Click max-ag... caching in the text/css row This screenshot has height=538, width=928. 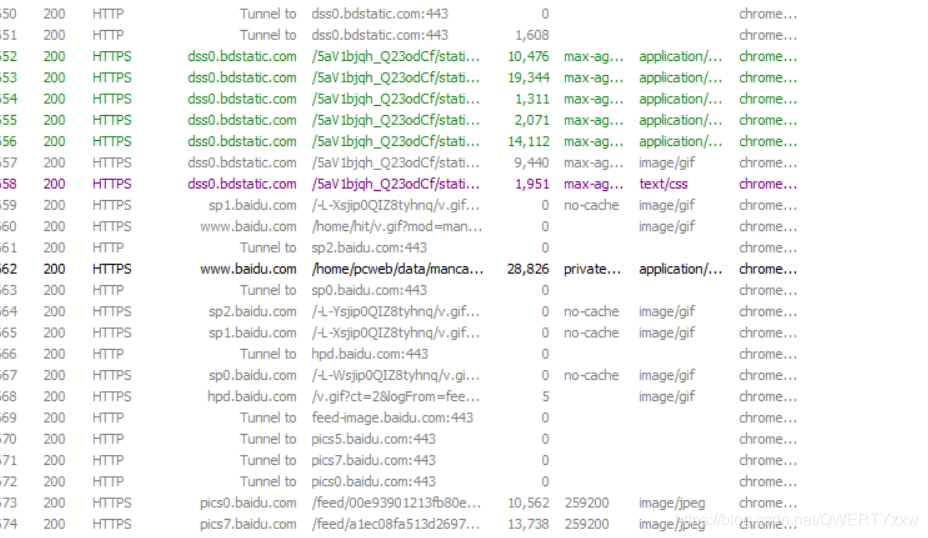(593, 184)
